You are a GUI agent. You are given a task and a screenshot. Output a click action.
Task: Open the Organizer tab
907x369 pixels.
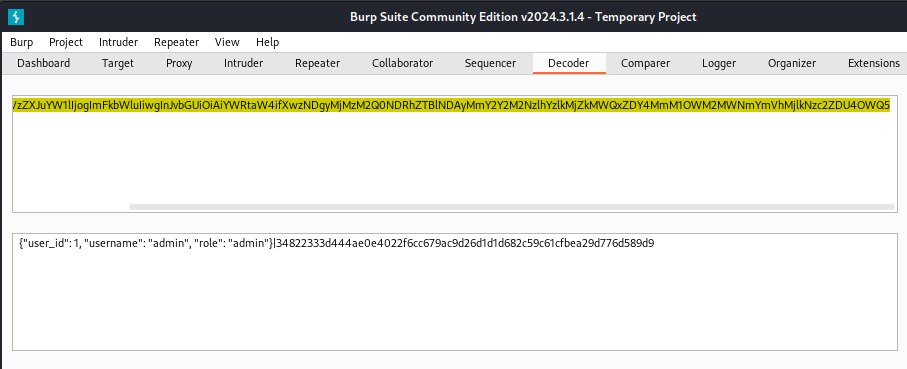click(x=792, y=63)
